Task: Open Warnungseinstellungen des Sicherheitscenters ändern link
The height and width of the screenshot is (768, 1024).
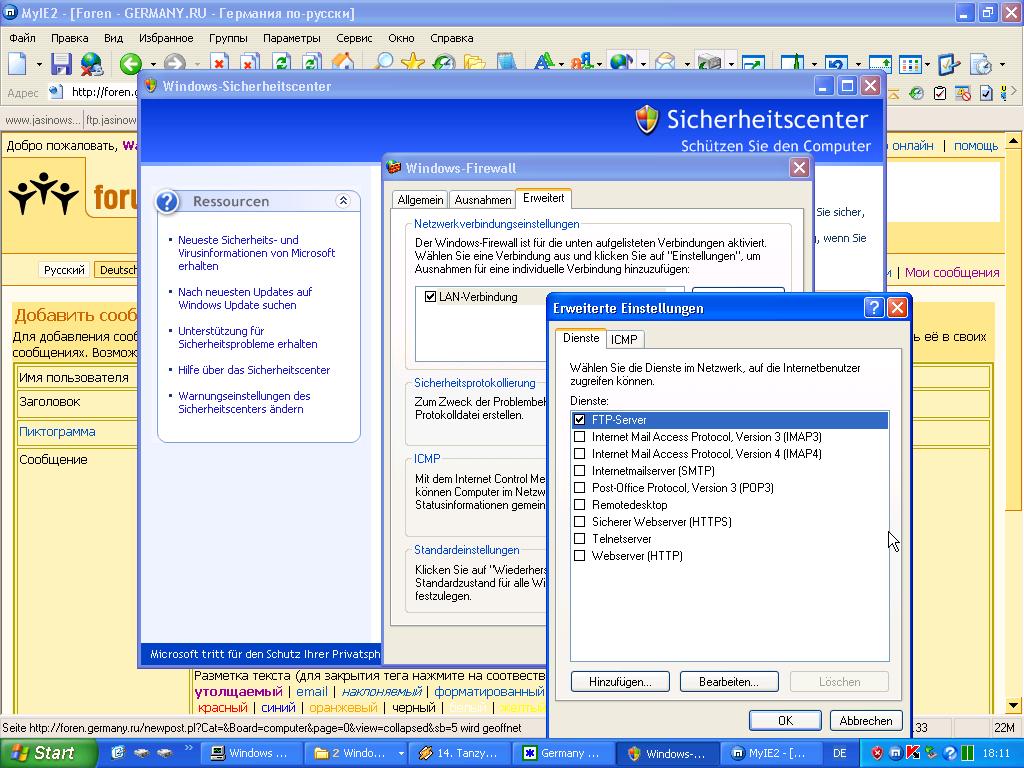Action: [x=244, y=402]
